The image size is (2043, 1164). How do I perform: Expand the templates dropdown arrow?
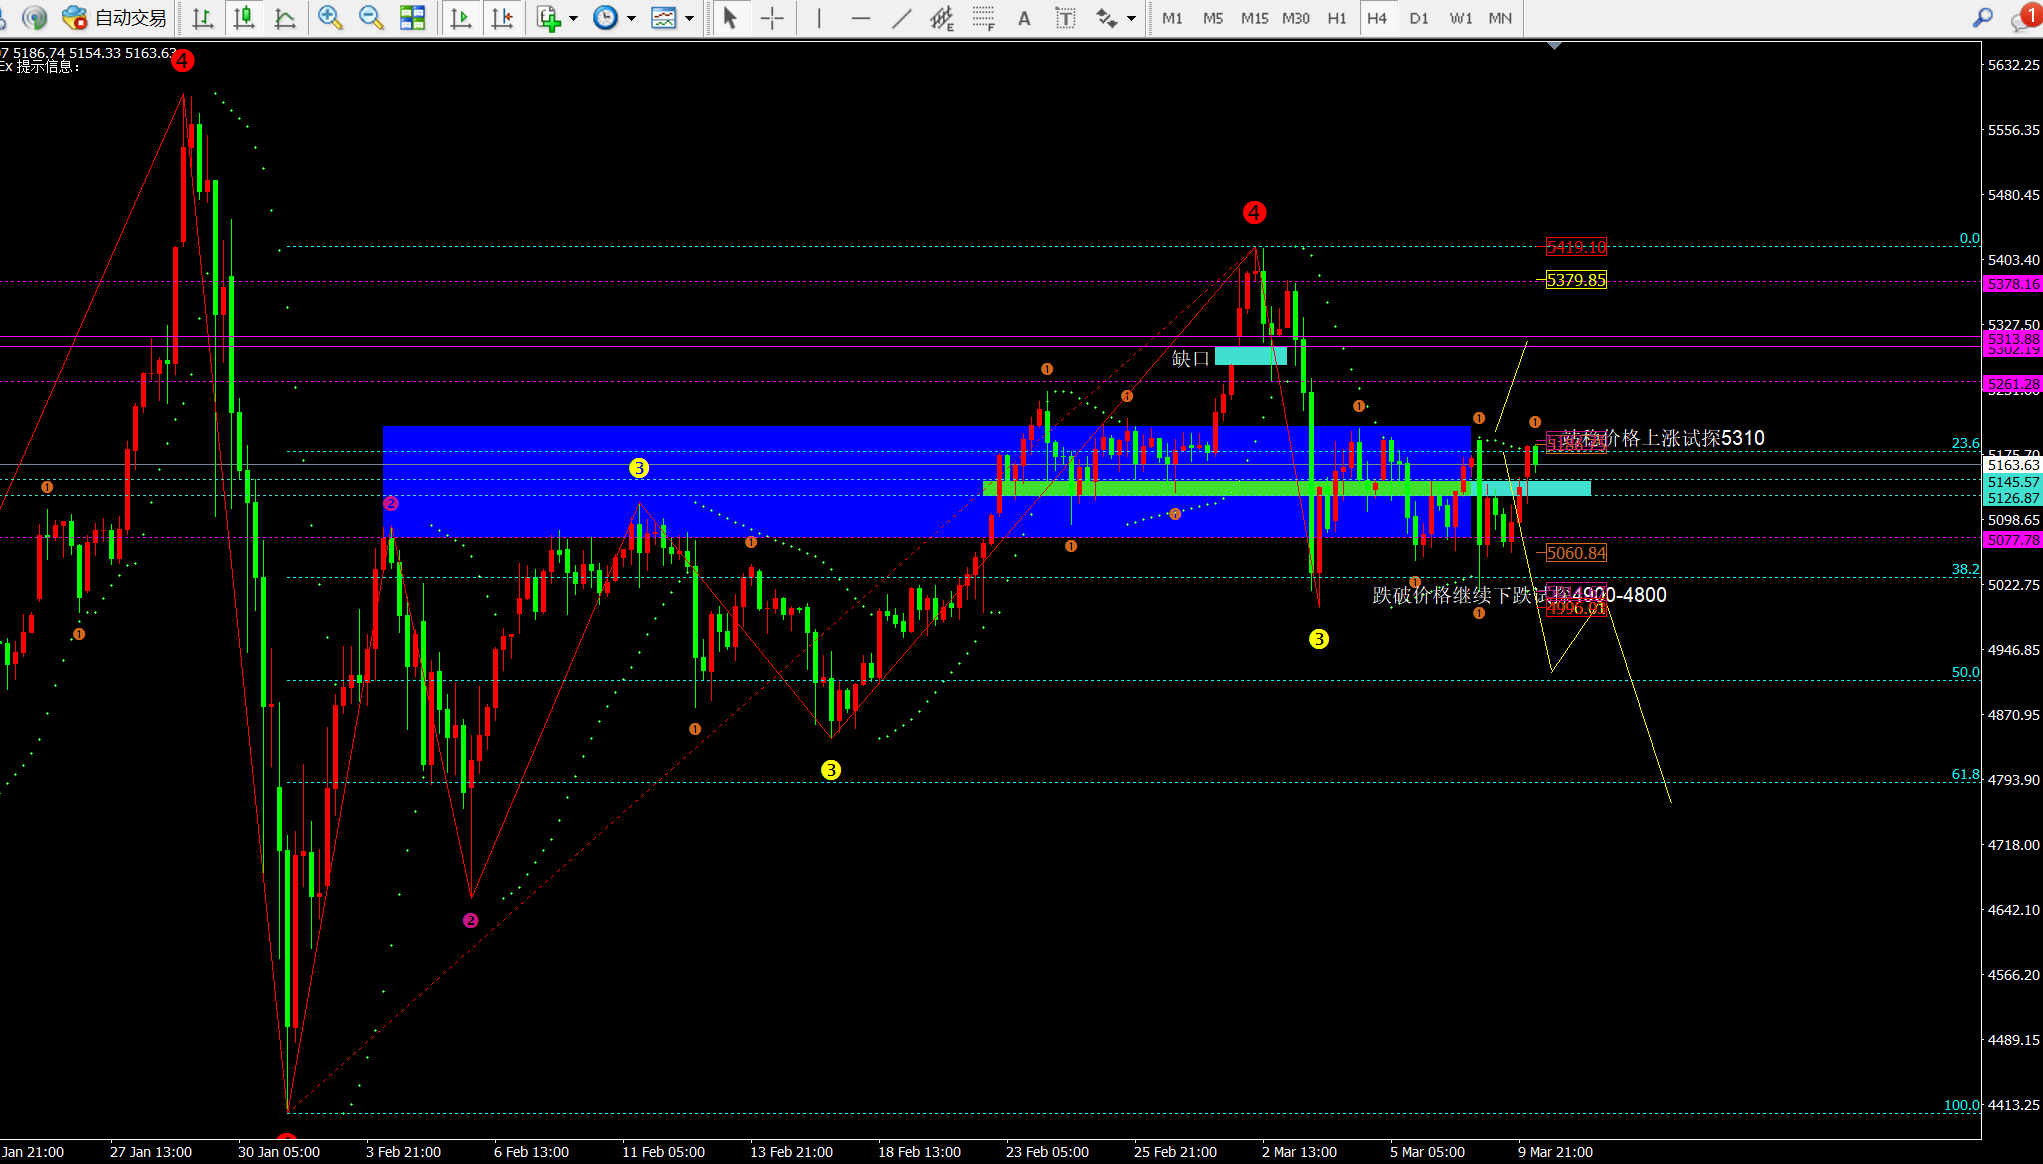pyautogui.click(x=689, y=18)
